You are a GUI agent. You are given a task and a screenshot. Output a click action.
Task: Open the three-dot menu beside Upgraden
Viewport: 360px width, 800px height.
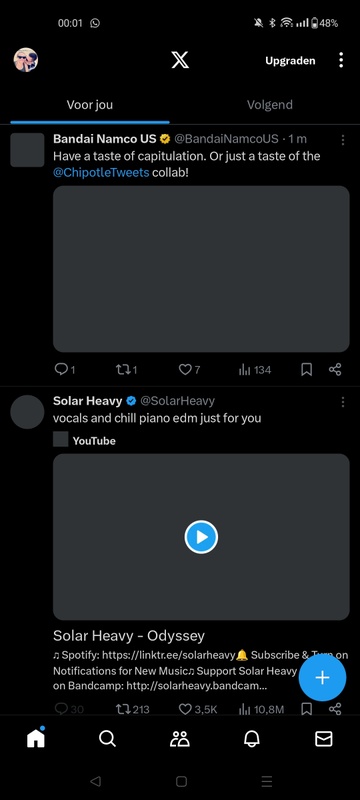click(x=341, y=60)
